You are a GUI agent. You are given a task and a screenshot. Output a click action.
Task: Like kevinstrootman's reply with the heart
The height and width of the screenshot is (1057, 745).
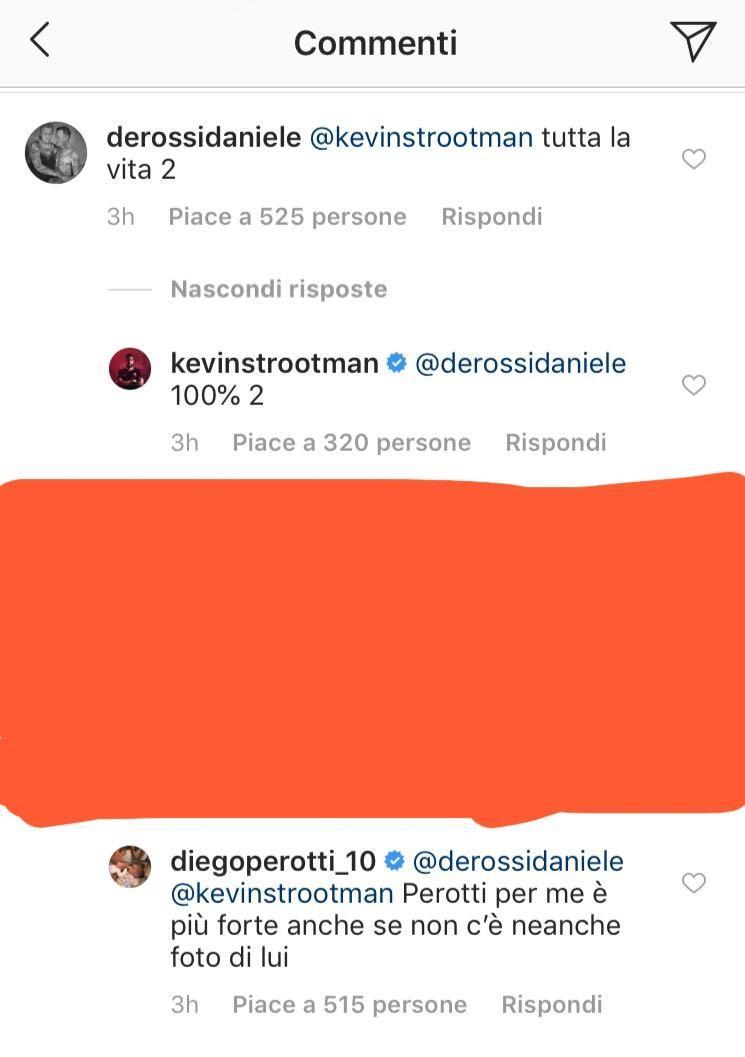point(693,385)
